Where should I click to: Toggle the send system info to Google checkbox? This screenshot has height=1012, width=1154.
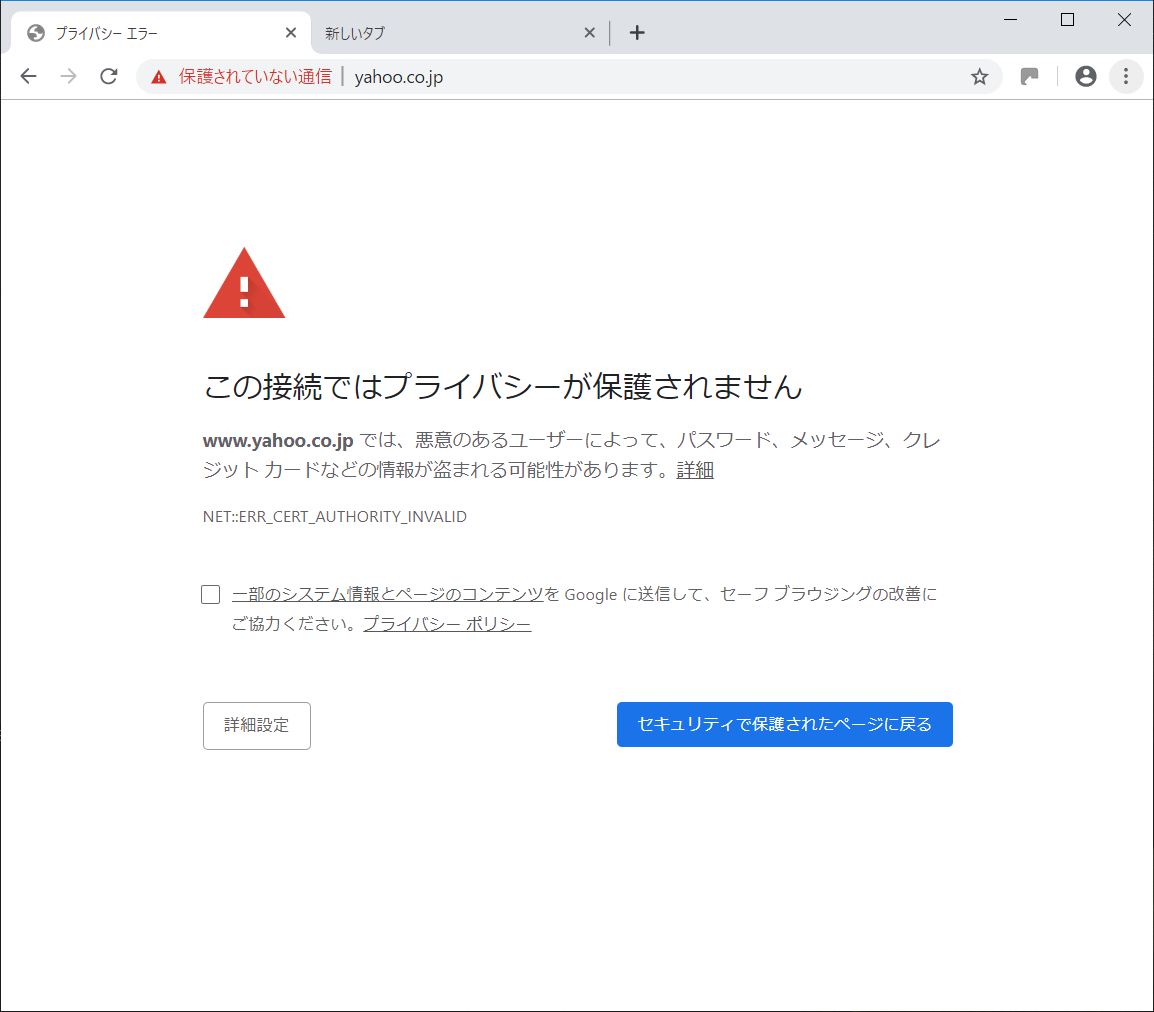point(210,595)
